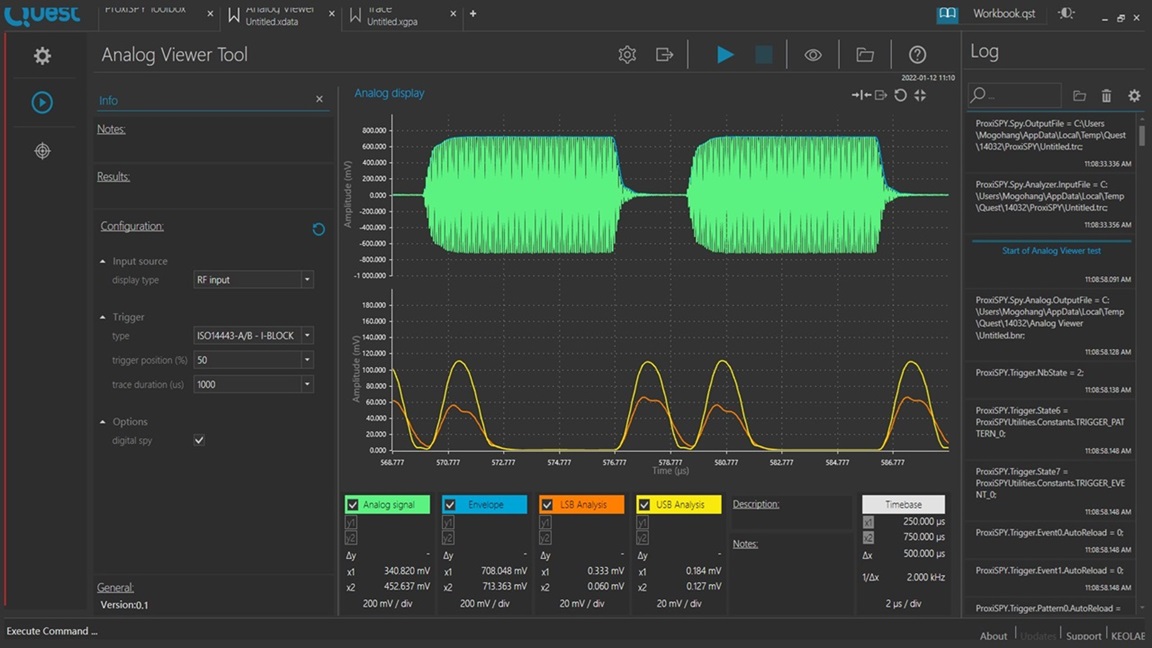Toggle the Analog signal checkbox
Image resolution: width=1152 pixels, height=648 pixels.
pyautogui.click(x=353, y=505)
